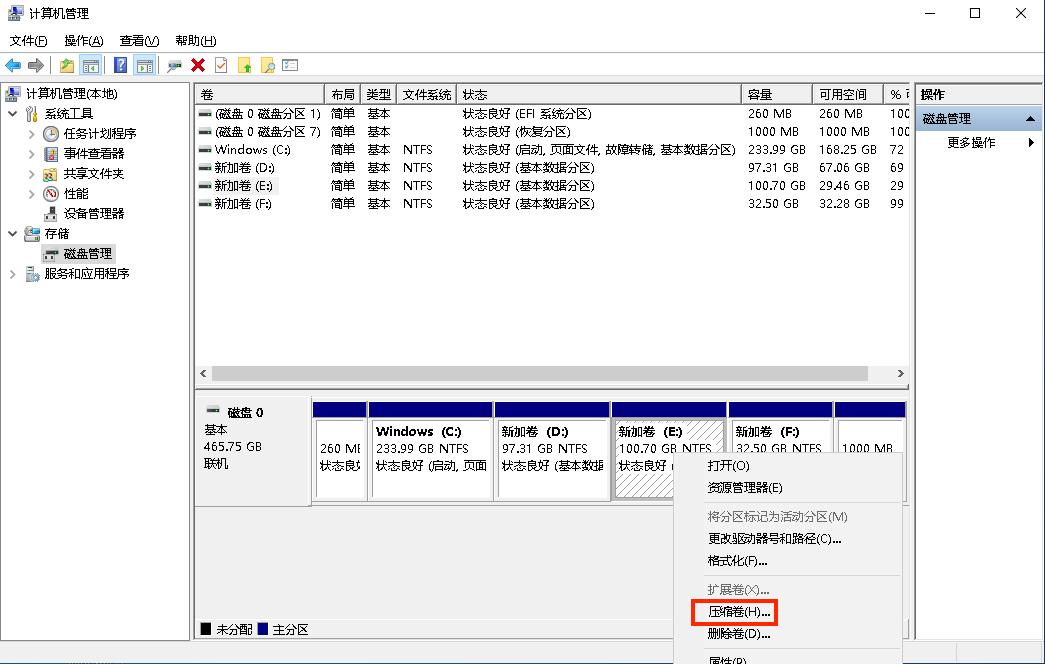The height and width of the screenshot is (664, 1045).
Task: Open the 文件(F) menu
Action: [x=27, y=41]
